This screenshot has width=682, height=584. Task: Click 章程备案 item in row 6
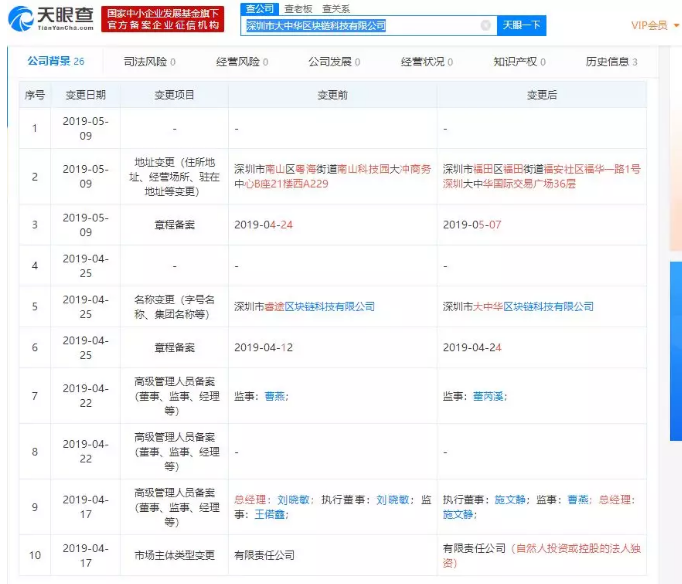click(x=174, y=347)
